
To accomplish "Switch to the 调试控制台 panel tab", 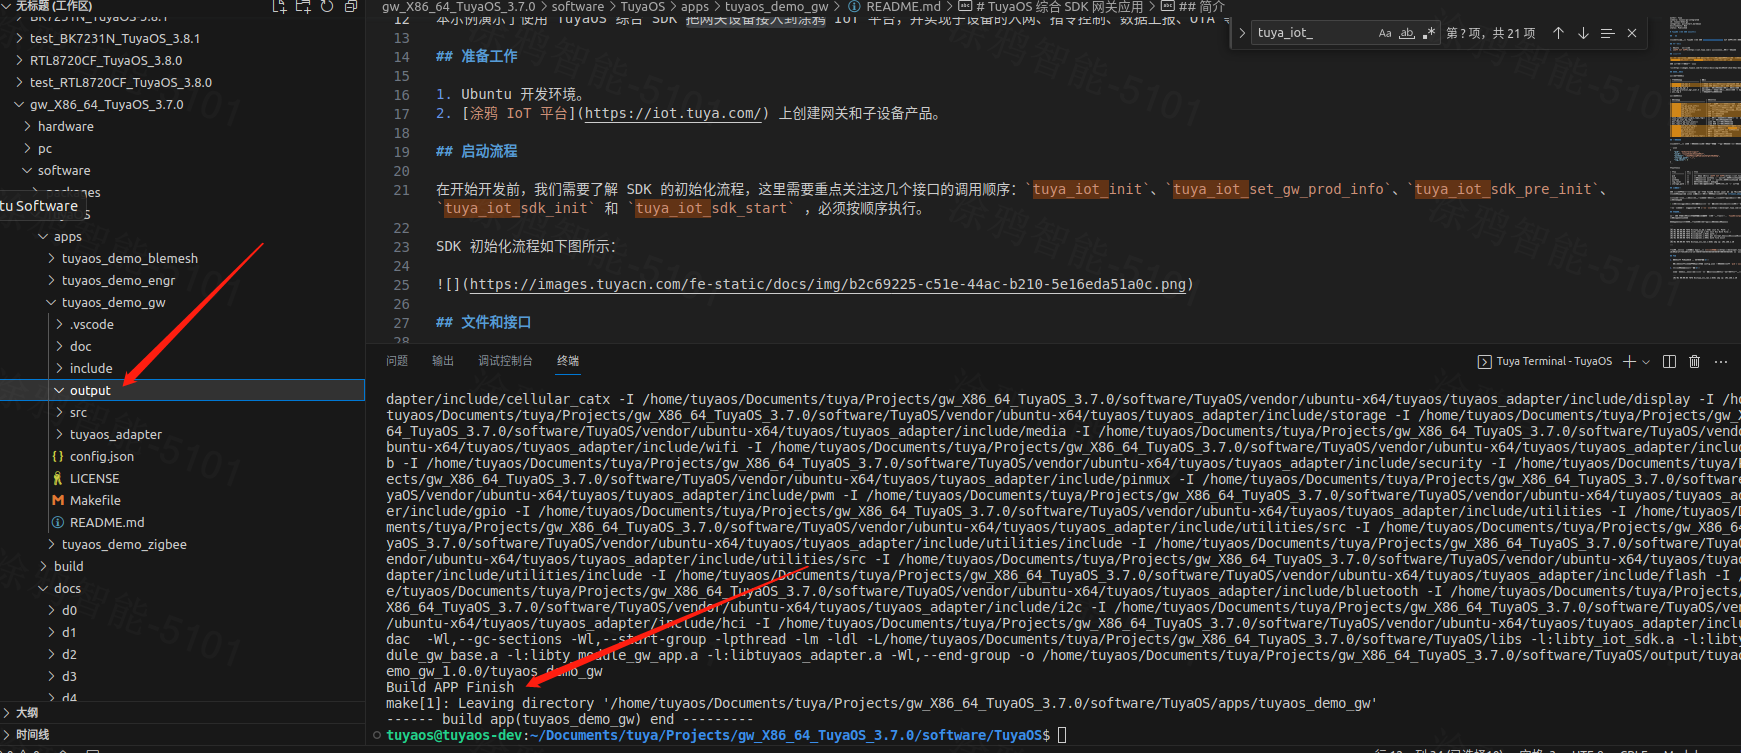I will click(x=505, y=361).
